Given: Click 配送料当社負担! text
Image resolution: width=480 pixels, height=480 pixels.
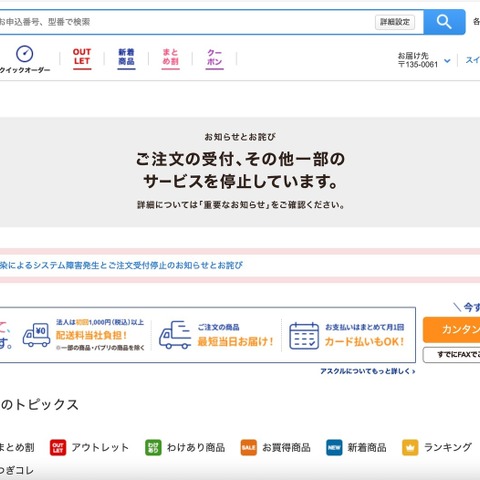Looking at the screenshot, I should (x=91, y=335).
